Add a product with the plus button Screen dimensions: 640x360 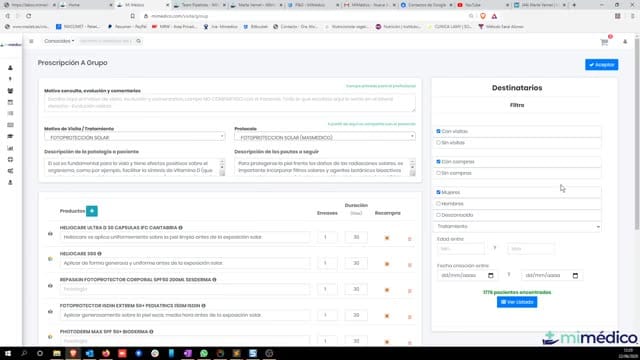pyautogui.click(x=92, y=211)
